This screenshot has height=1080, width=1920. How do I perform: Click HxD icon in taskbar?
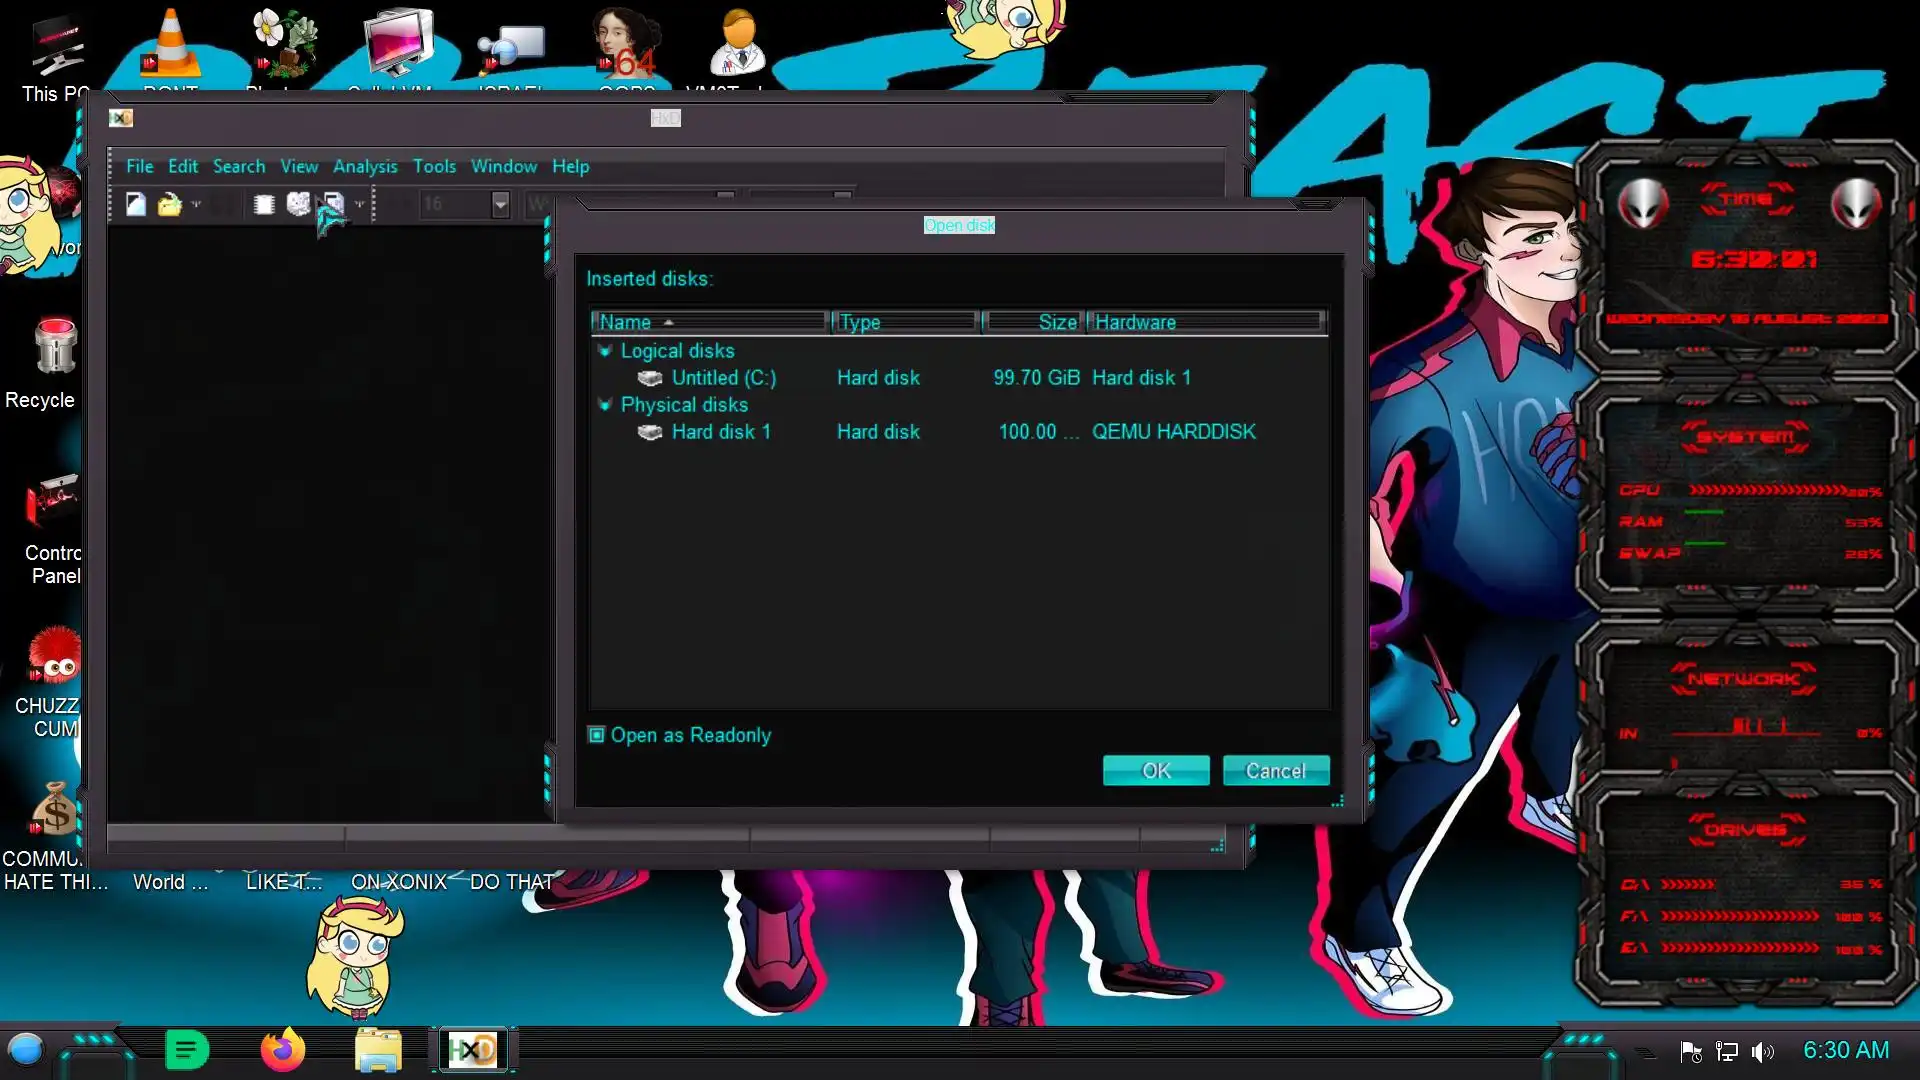pos(472,1050)
